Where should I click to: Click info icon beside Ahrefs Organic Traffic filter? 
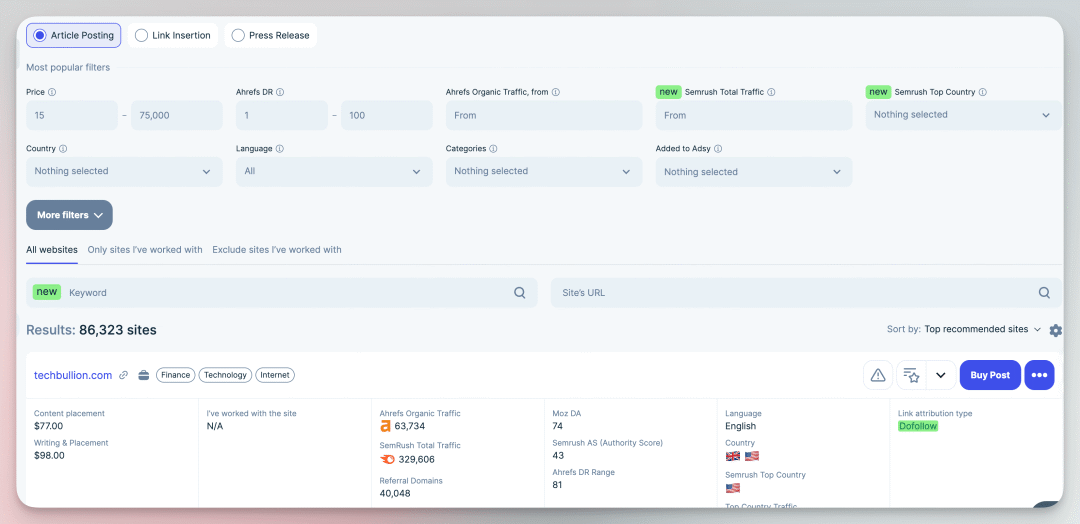(x=556, y=92)
